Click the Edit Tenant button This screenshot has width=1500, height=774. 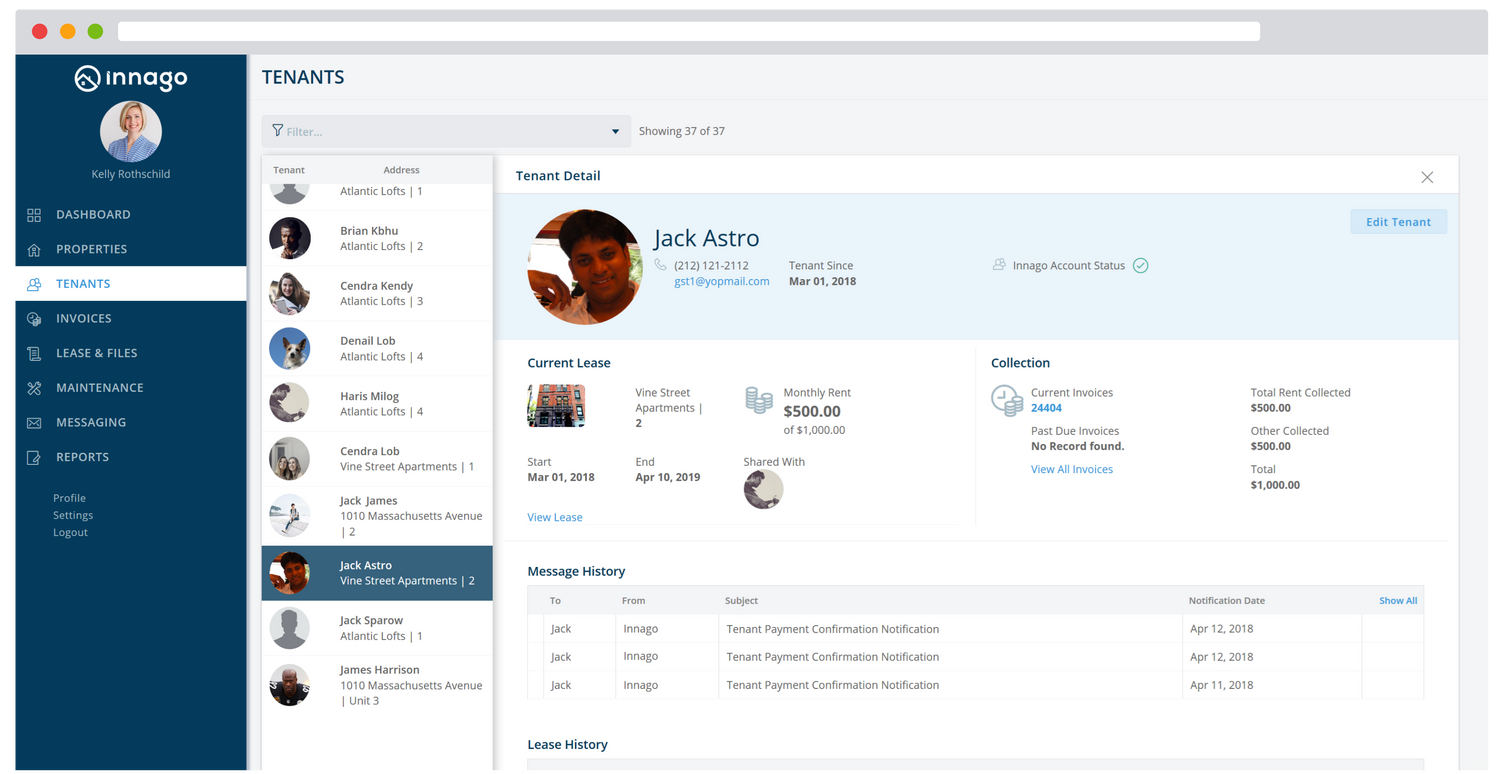pyautogui.click(x=1398, y=222)
